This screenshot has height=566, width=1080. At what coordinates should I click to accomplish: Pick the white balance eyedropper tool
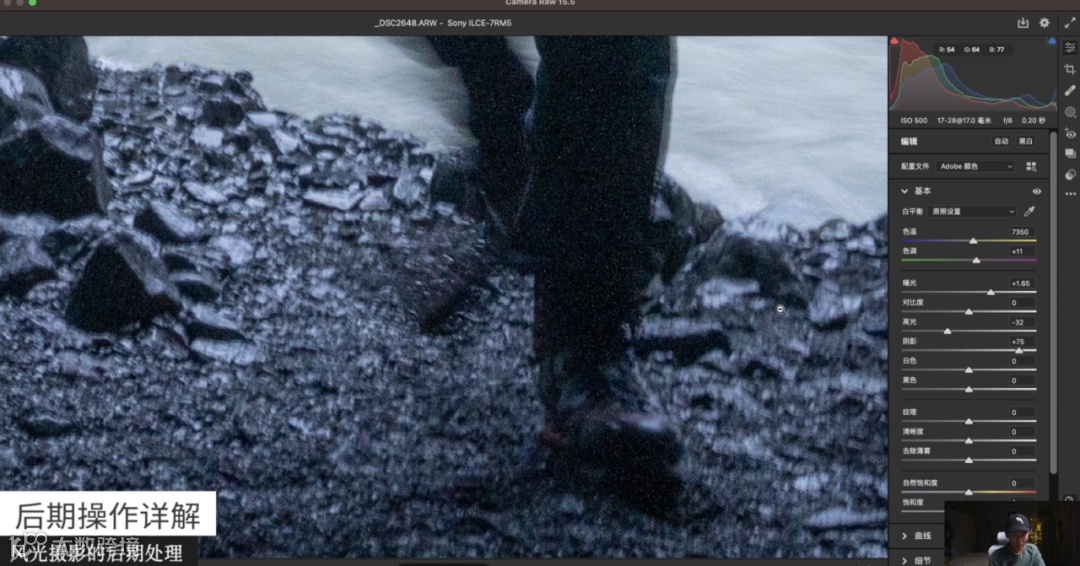pyautogui.click(x=1030, y=211)
